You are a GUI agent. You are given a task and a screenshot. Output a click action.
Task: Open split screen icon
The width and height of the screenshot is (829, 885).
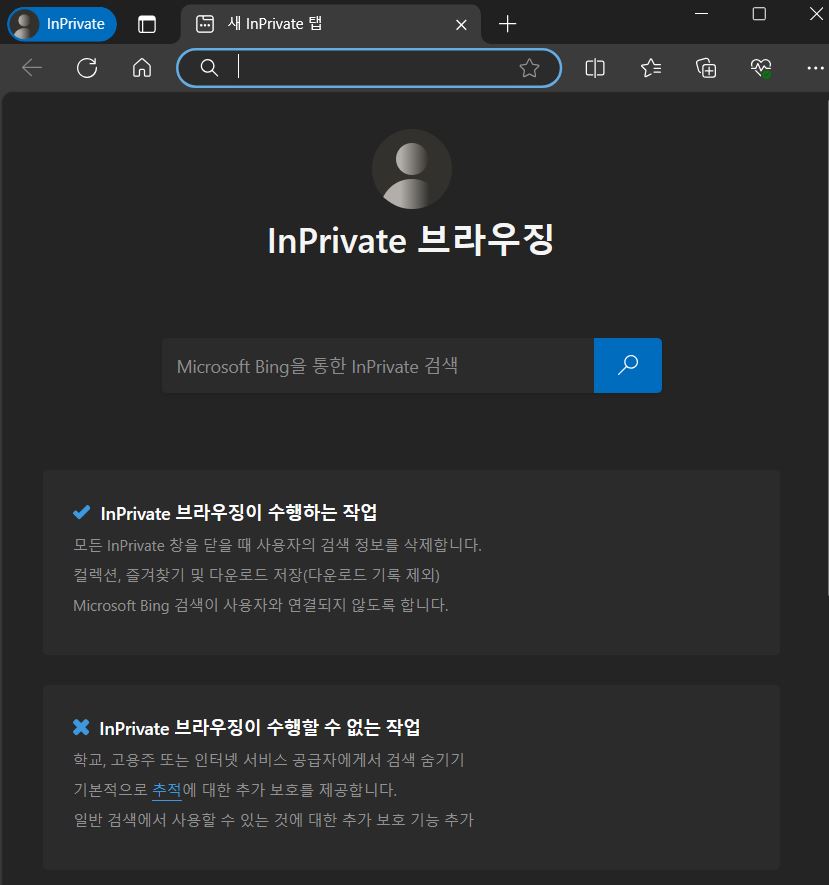coord(595,68)
